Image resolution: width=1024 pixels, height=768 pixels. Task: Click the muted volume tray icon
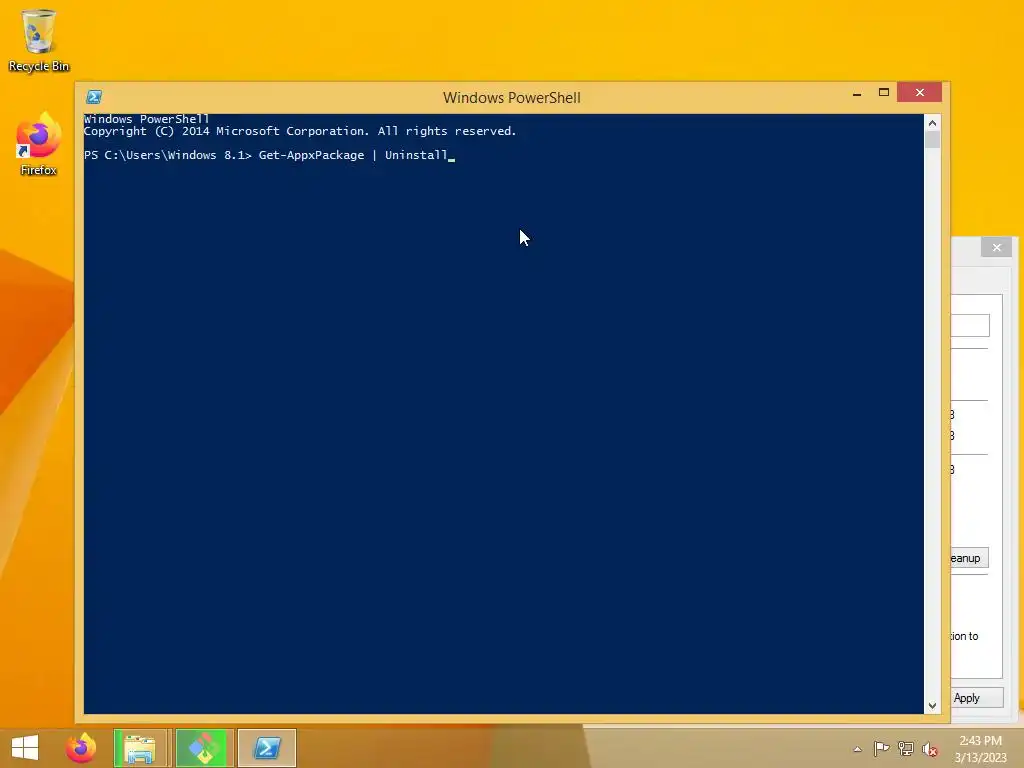coord(930,749)
